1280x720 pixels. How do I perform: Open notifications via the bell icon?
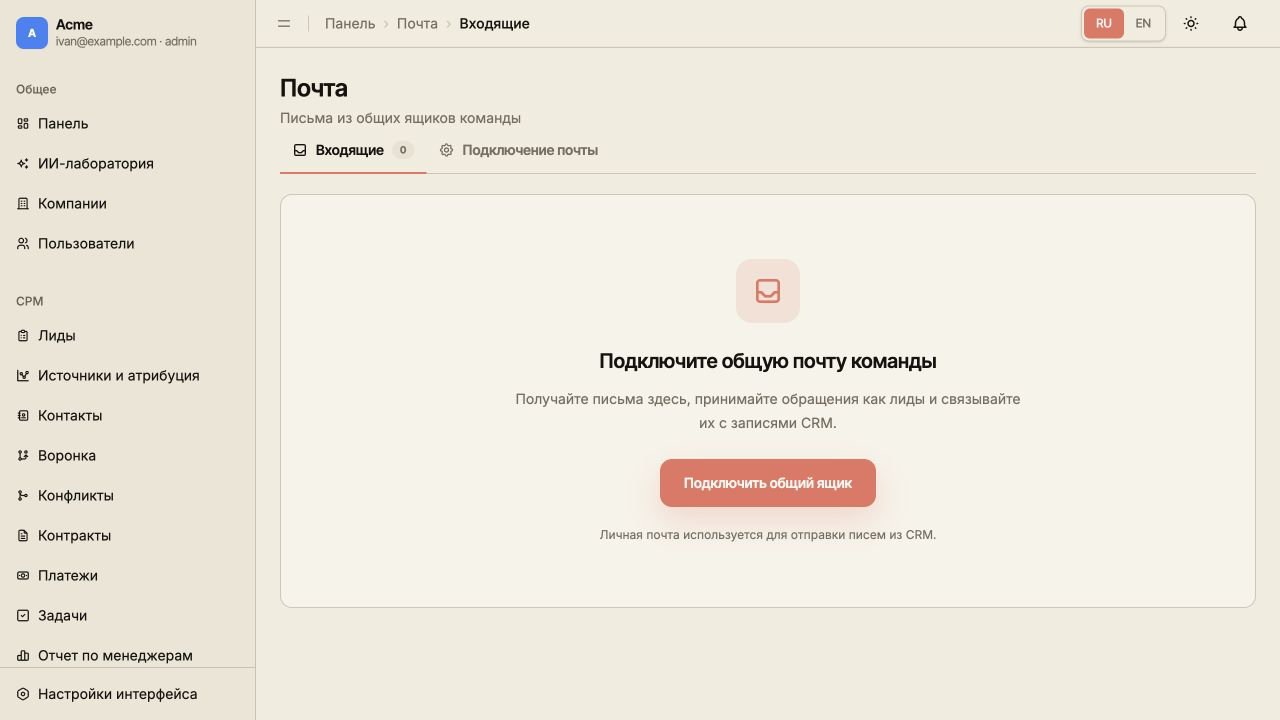pyautogui.click(x=1240, y=23)
